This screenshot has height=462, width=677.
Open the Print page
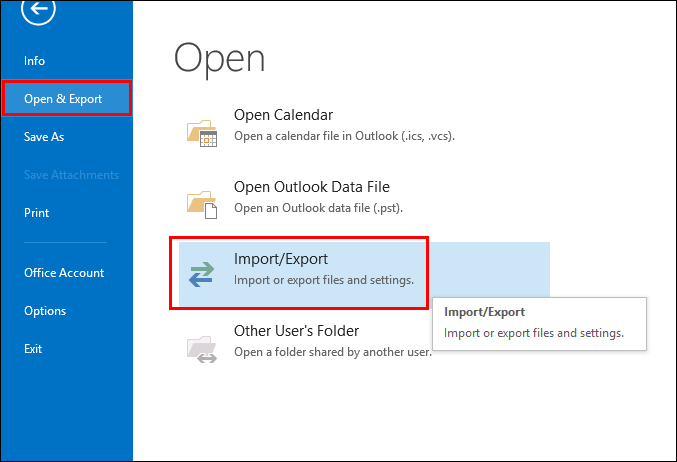(x=37, y=213)
